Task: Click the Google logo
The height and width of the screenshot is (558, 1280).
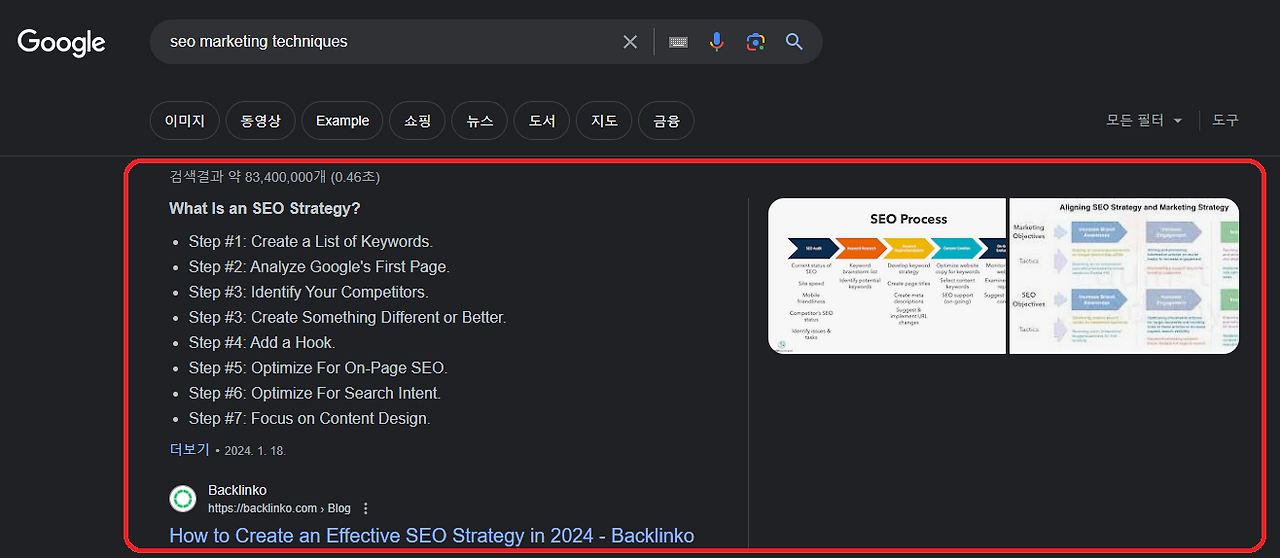Action: click(x=61, y=42)
